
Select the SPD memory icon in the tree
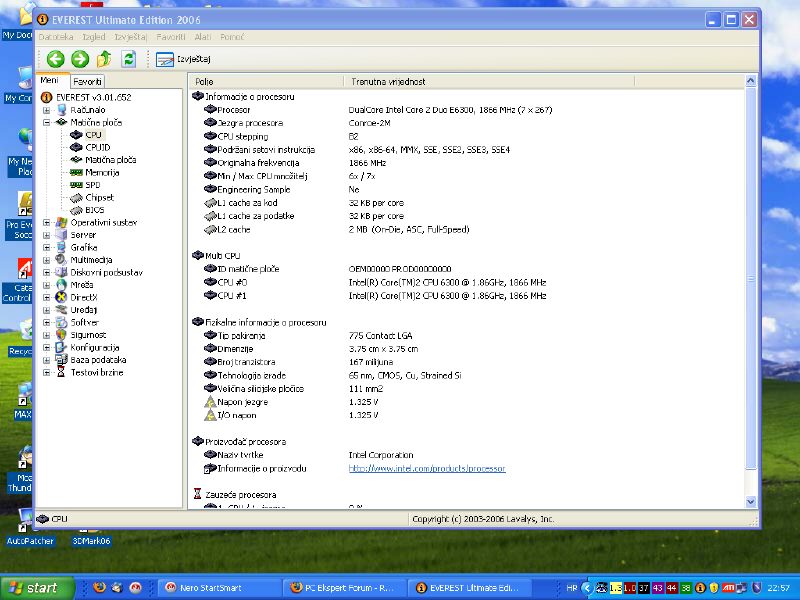(76, 185)
